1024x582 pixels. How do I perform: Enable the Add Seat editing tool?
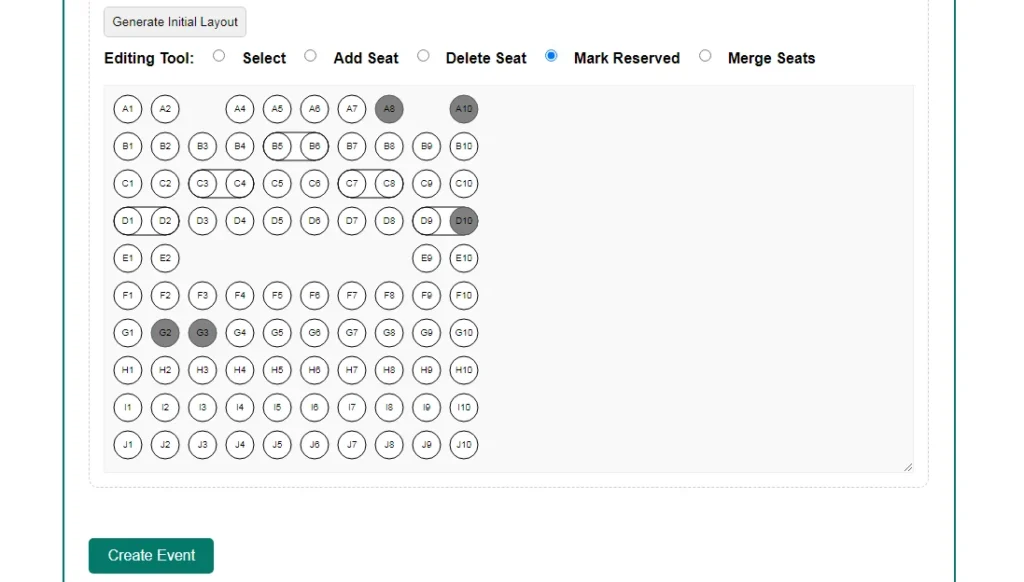pos(310,57)
